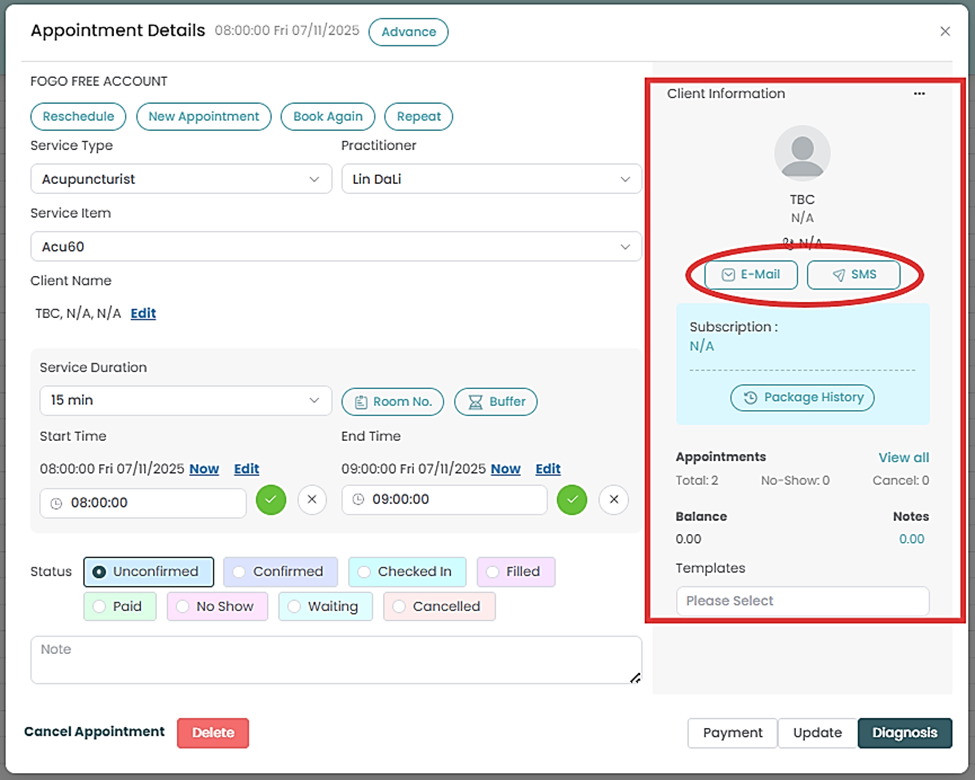The width and height of the screenshot is (975, 780).
Task: Click the client profile avatar
Action: pos(802,153)
